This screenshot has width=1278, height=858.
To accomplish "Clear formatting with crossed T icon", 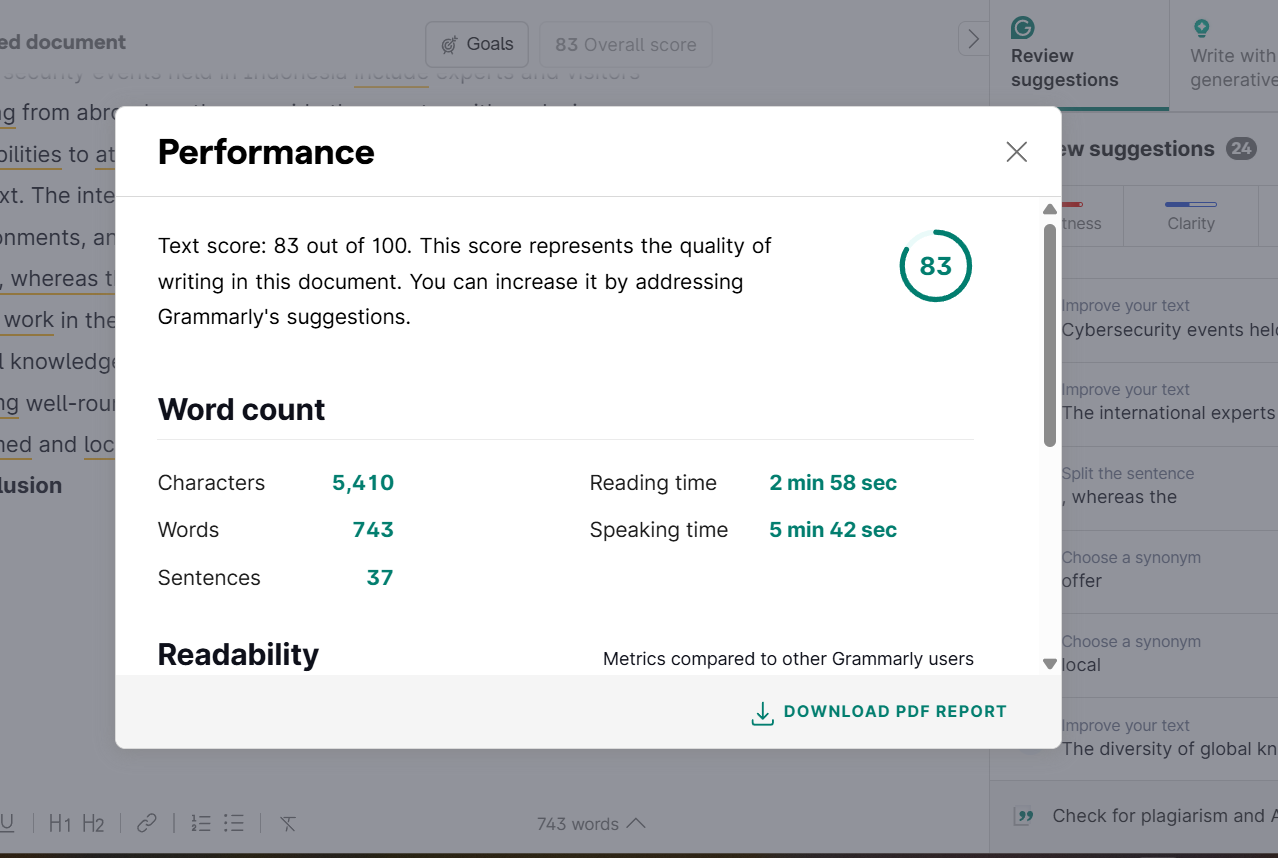I will (288, 824).
